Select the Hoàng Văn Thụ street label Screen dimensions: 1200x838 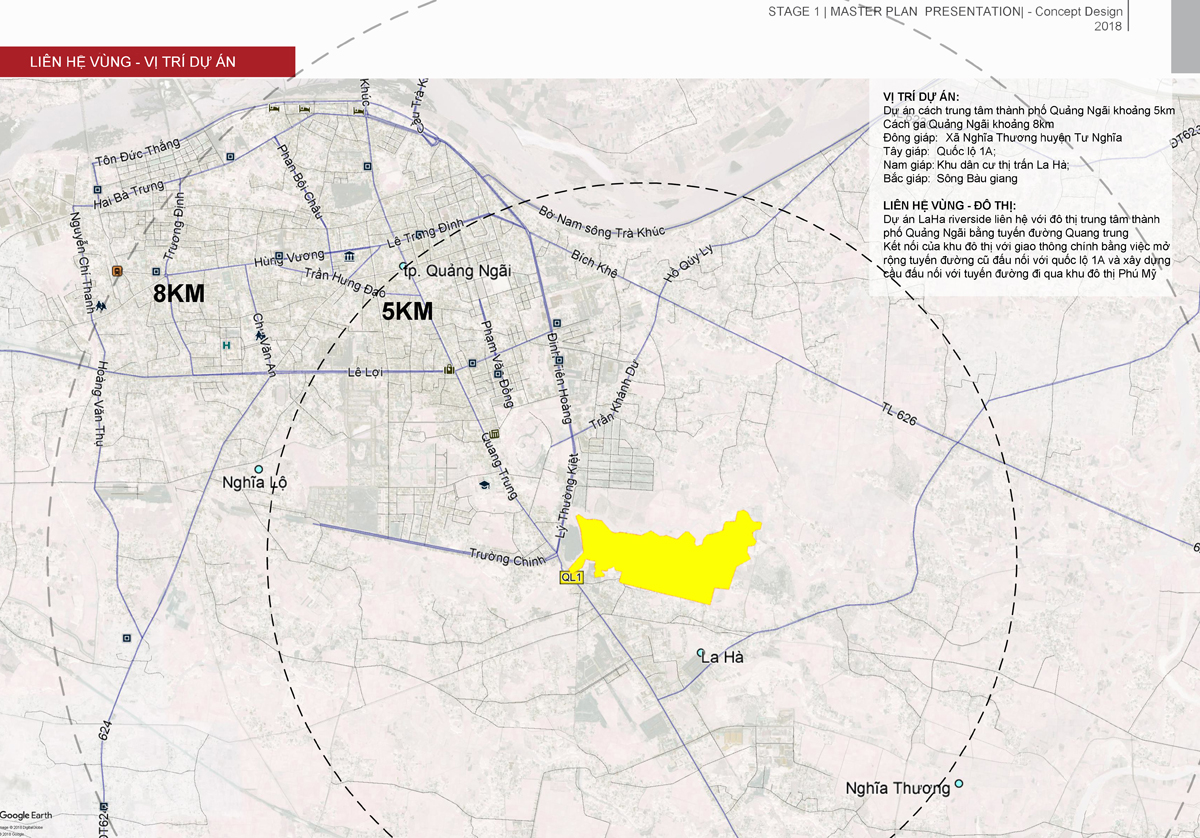click(x=99, y=405)
